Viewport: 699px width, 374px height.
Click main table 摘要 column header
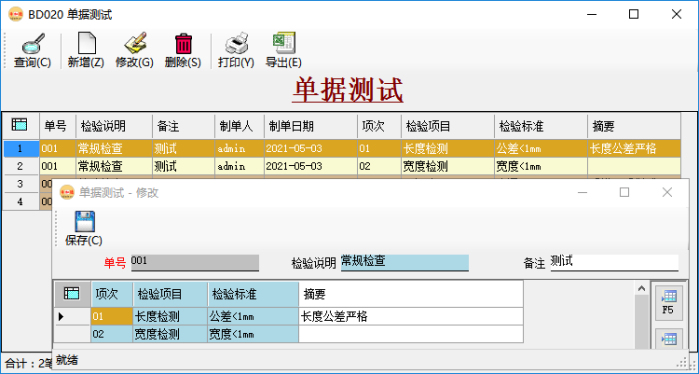click(x=634, y=126)
